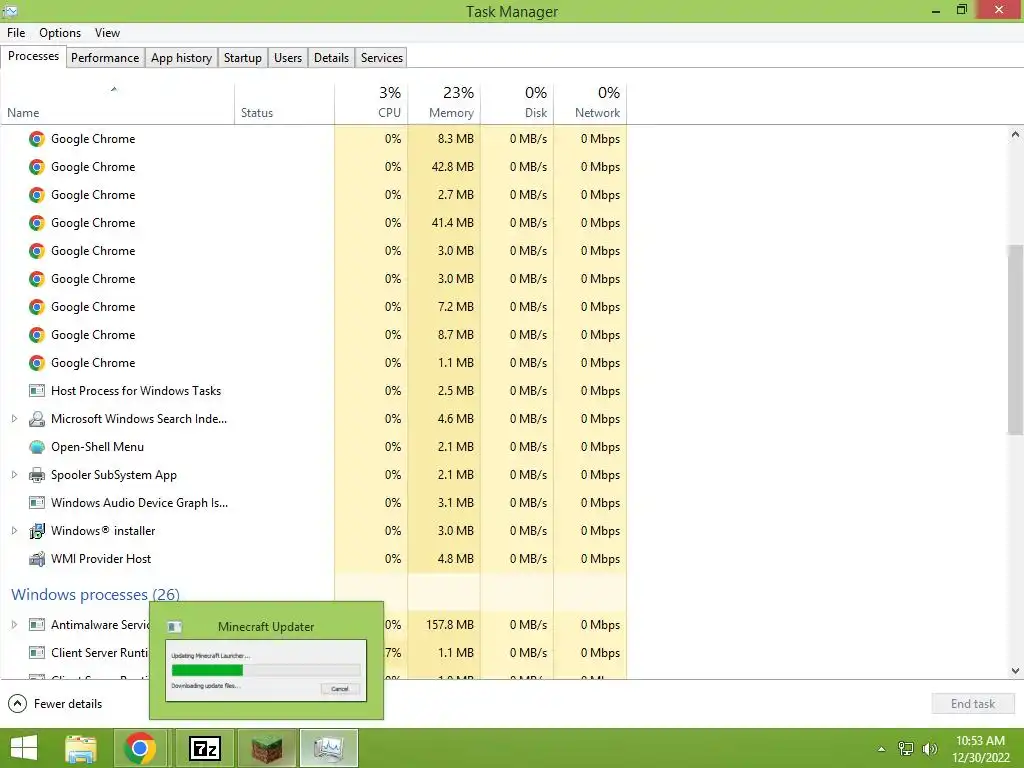Viewport: 1024px width, 768px height.
Task: Open the Windows Start button
Action: [24, 748]
